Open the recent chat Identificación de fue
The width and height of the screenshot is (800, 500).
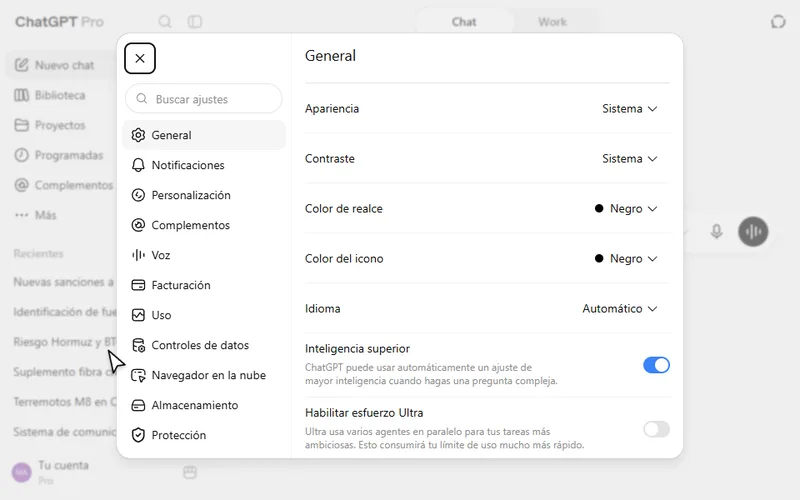63,312
